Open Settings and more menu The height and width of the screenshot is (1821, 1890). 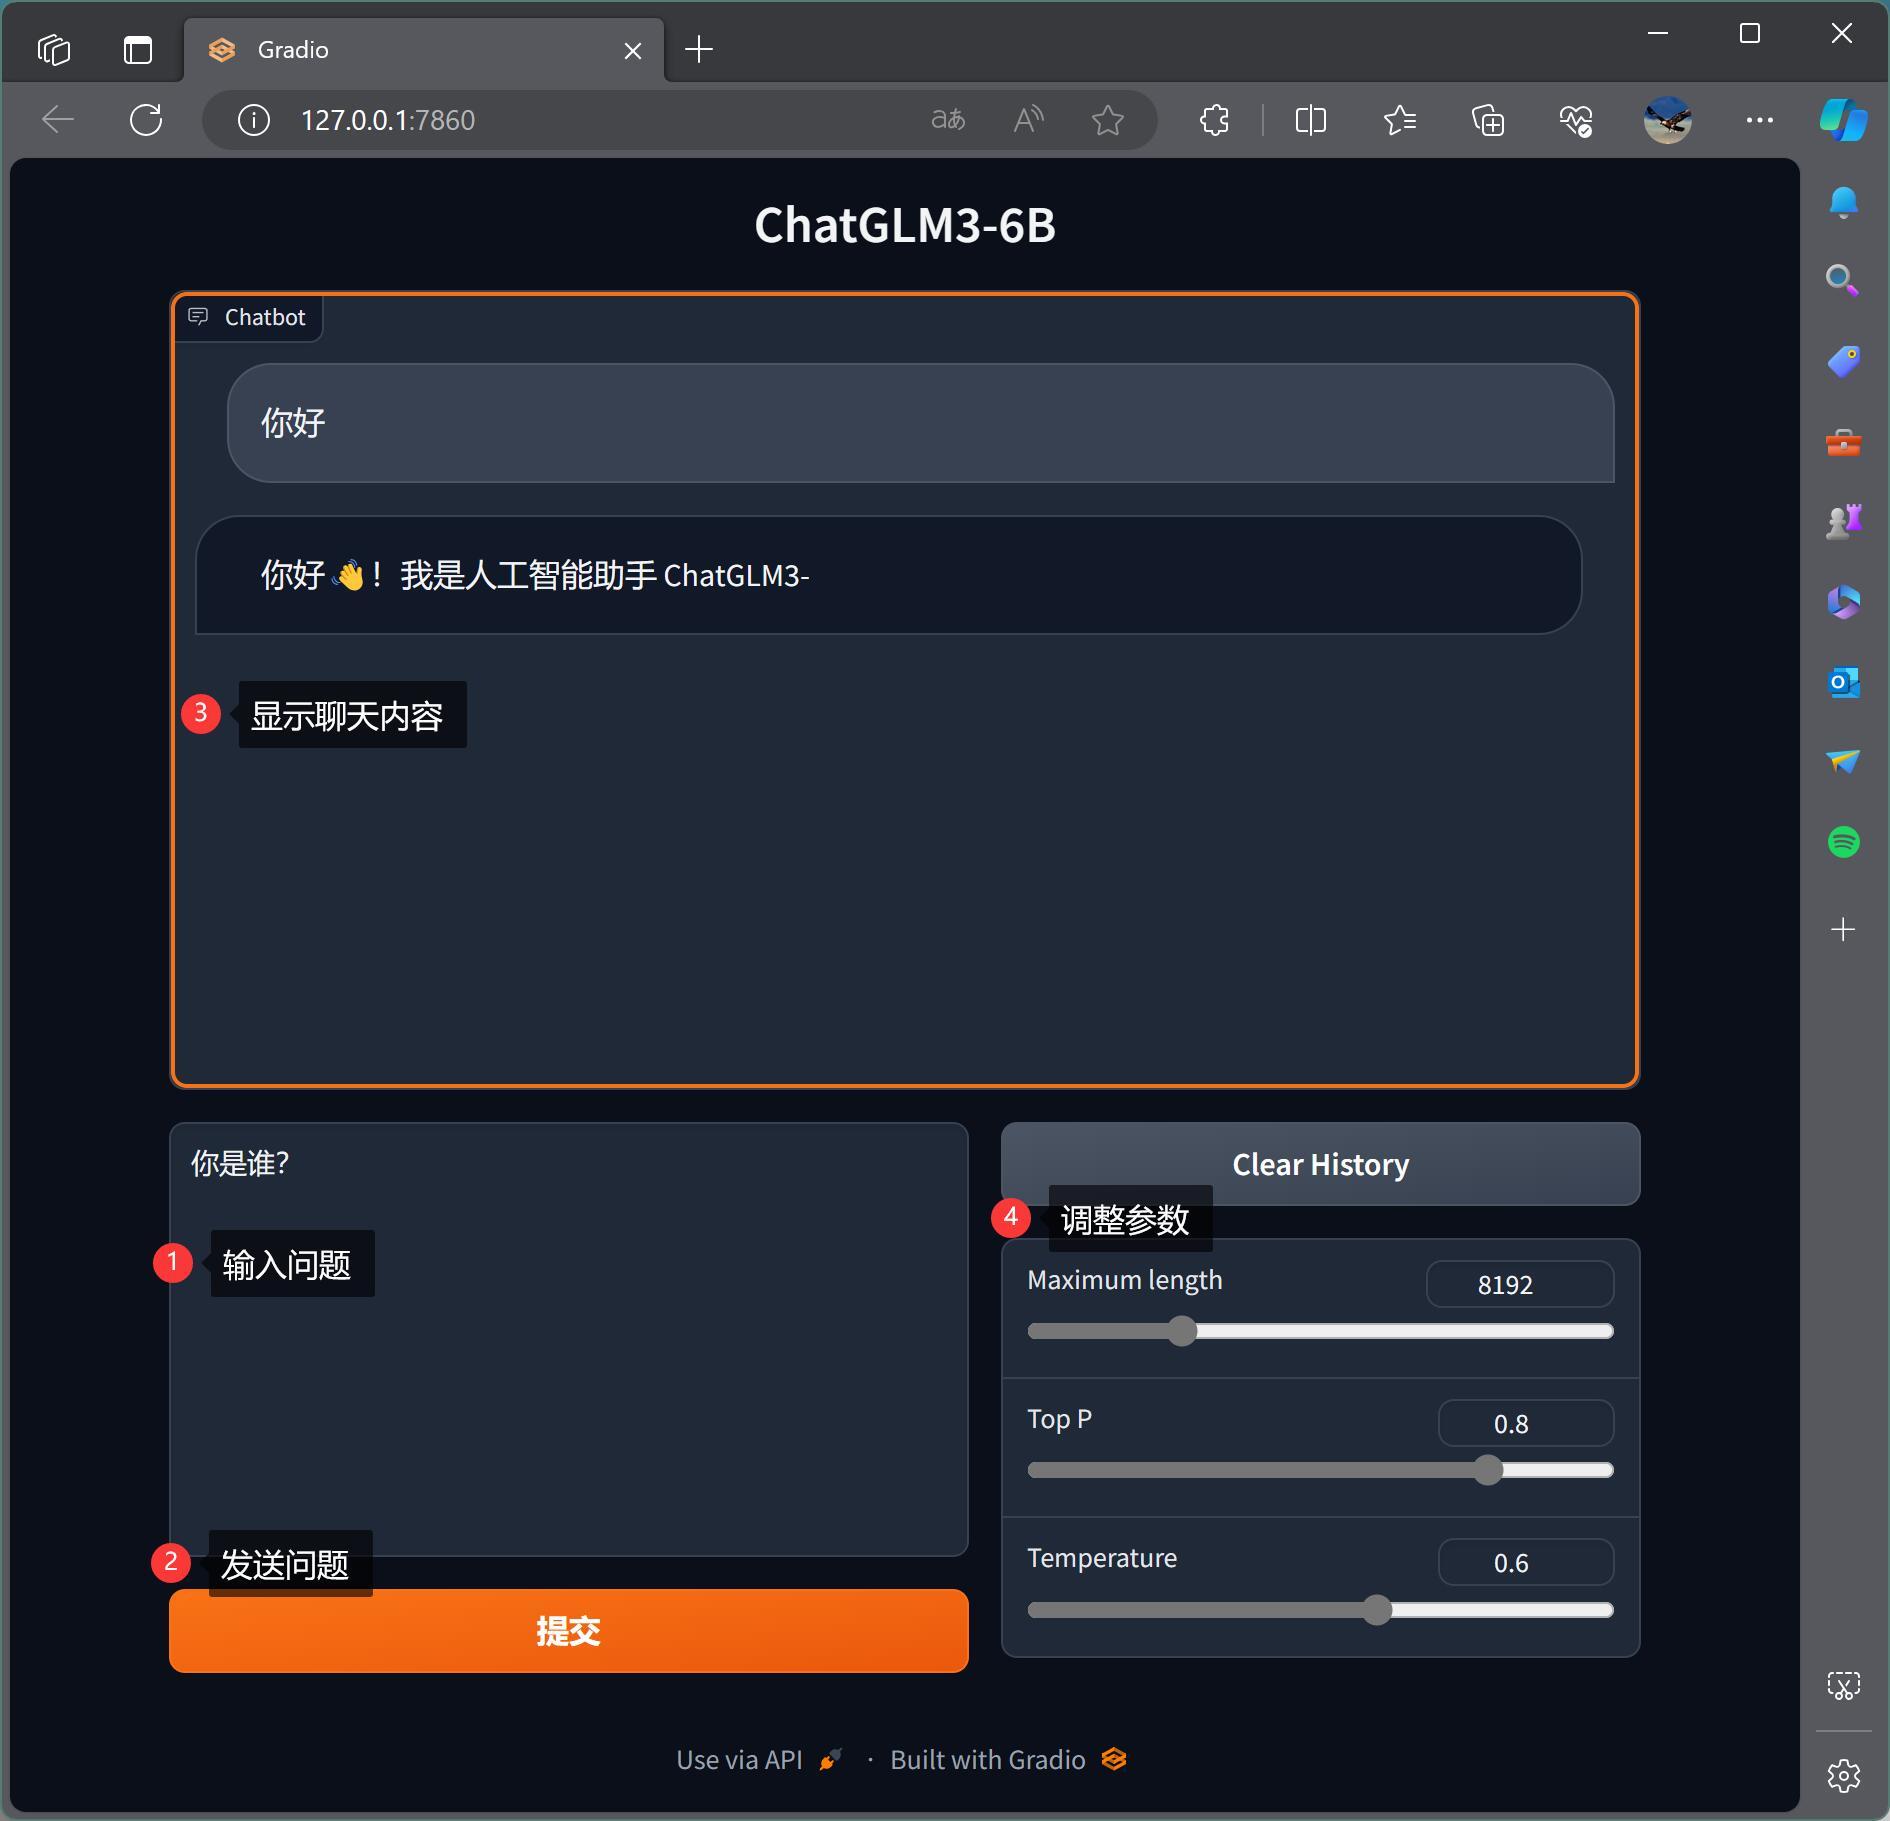point(1759,120)
